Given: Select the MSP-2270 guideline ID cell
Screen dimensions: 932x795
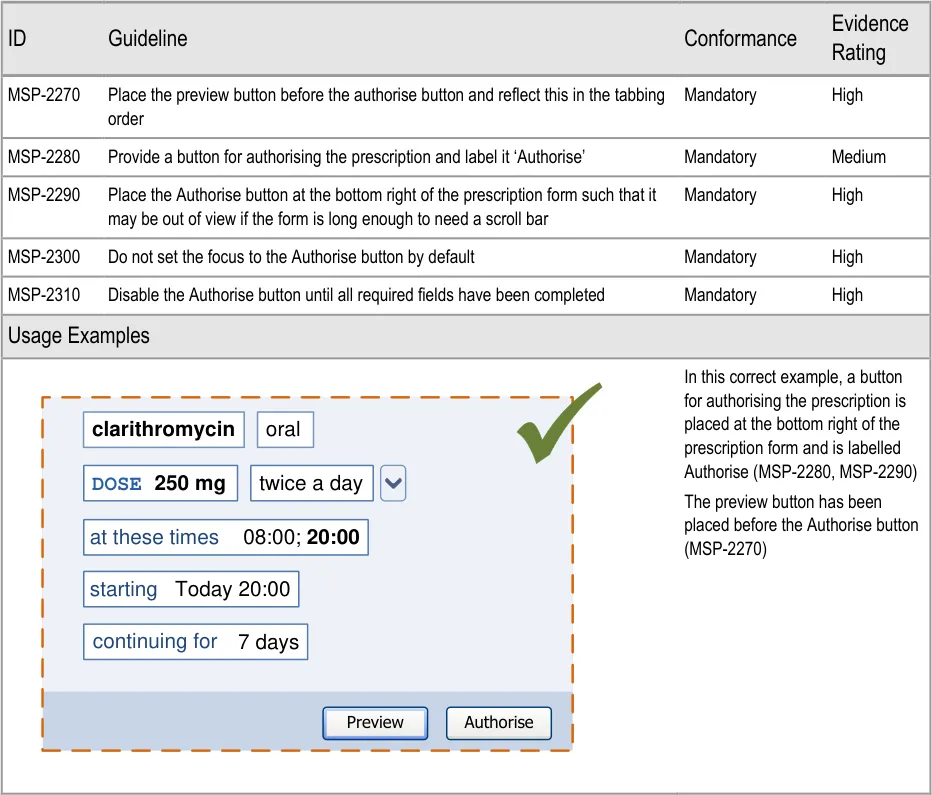Looking at the screenshot, I should point(44,96).
